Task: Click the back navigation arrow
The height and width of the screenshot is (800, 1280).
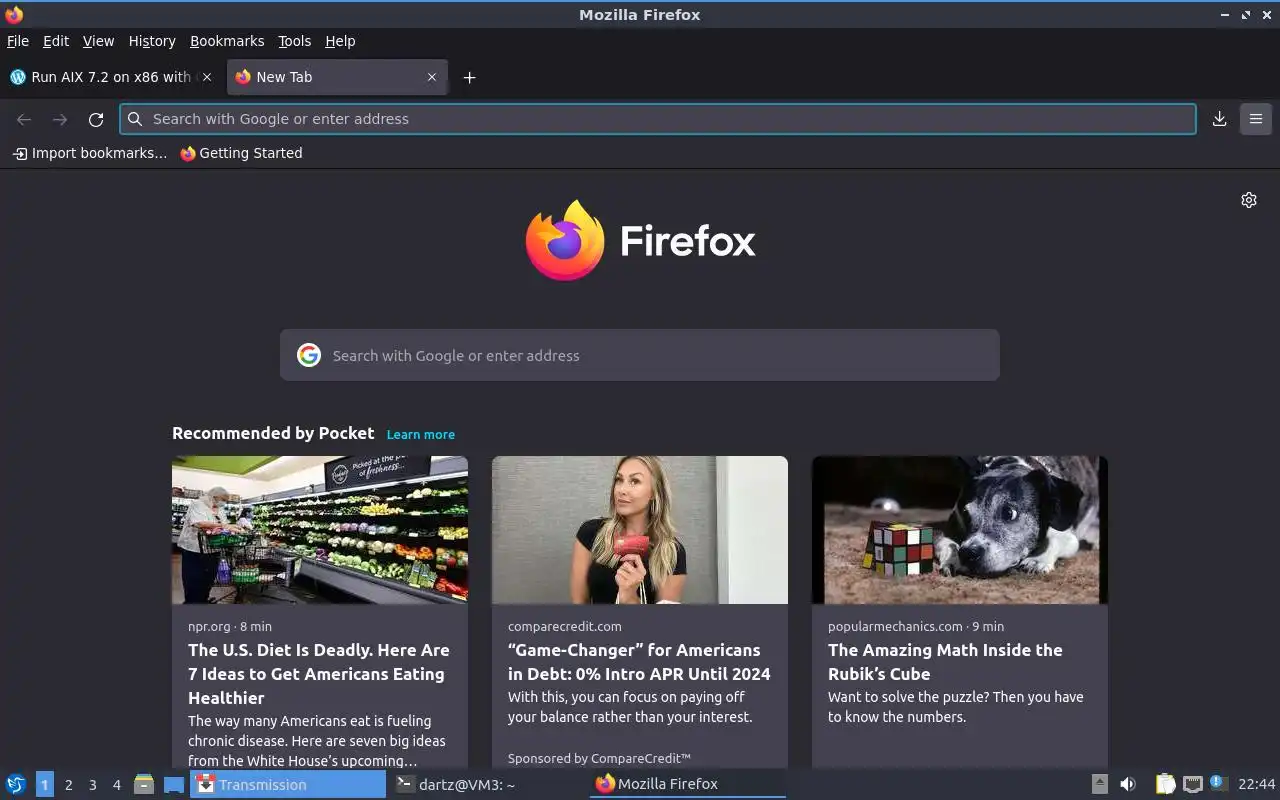Action: tap(24, 119)
